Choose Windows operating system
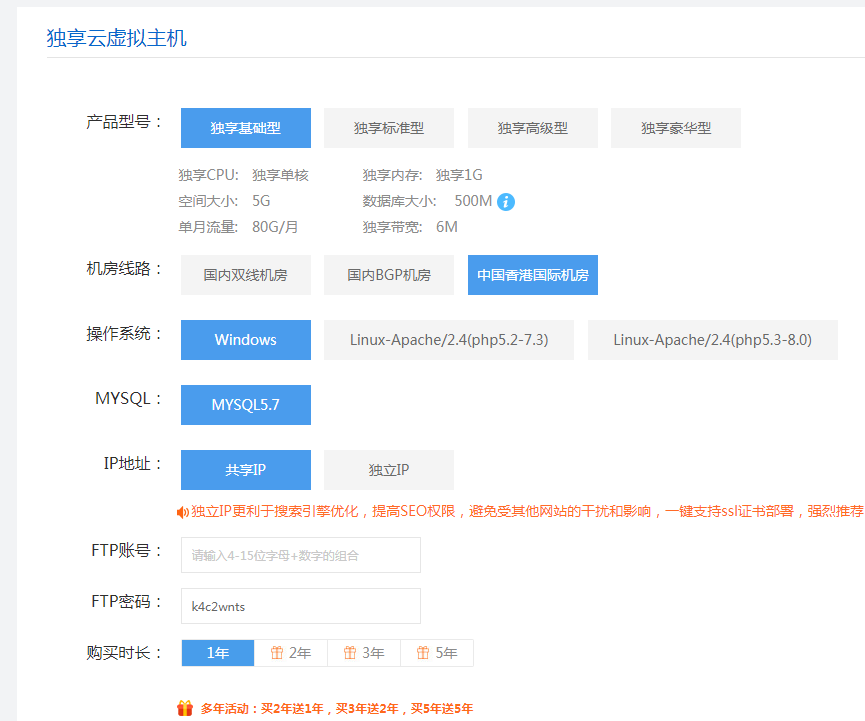Screen dimensions: 865x721 pyautogui.click(x=245, y=340)
